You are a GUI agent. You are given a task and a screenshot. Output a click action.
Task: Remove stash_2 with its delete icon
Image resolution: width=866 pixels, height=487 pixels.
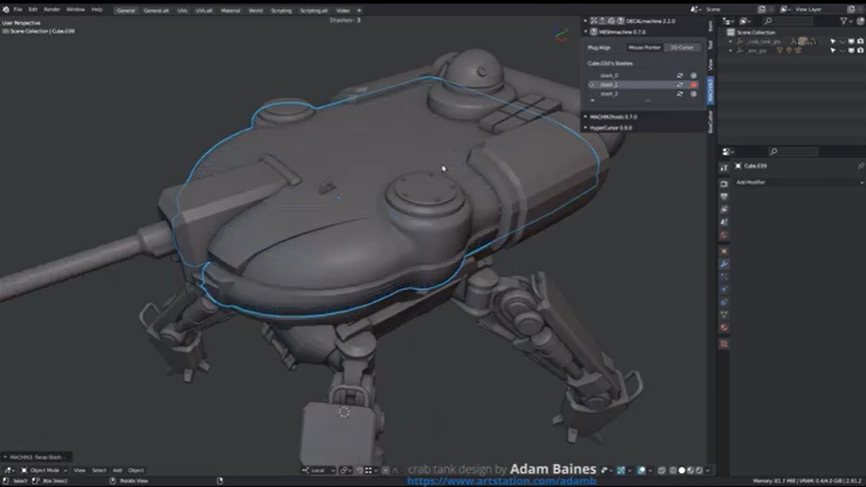click(694, 94)
